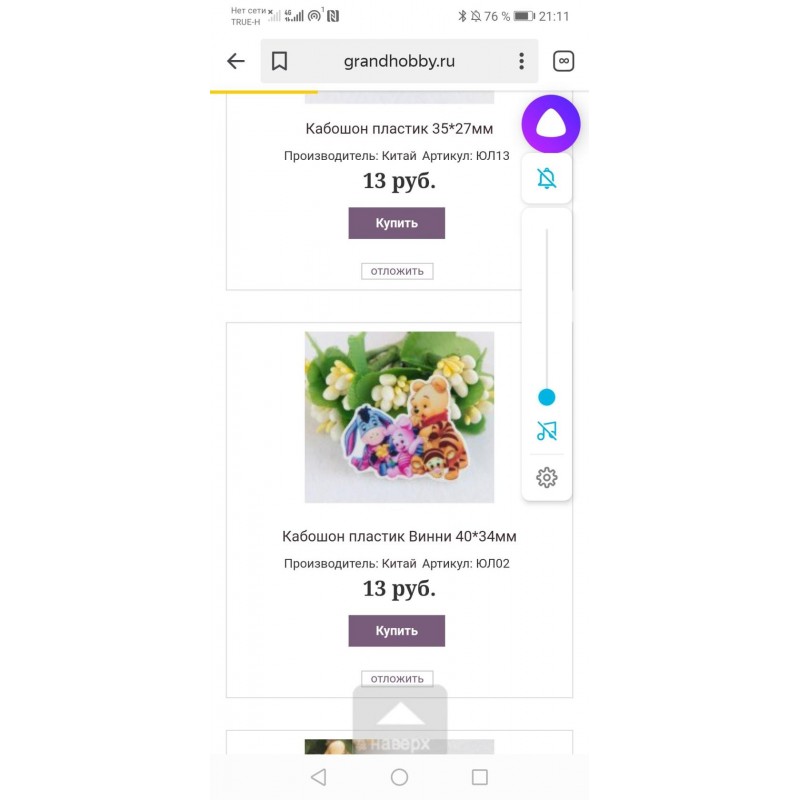
Task: Open the gear settings icon
Action: pyautogui.click(x=546, y=478)
